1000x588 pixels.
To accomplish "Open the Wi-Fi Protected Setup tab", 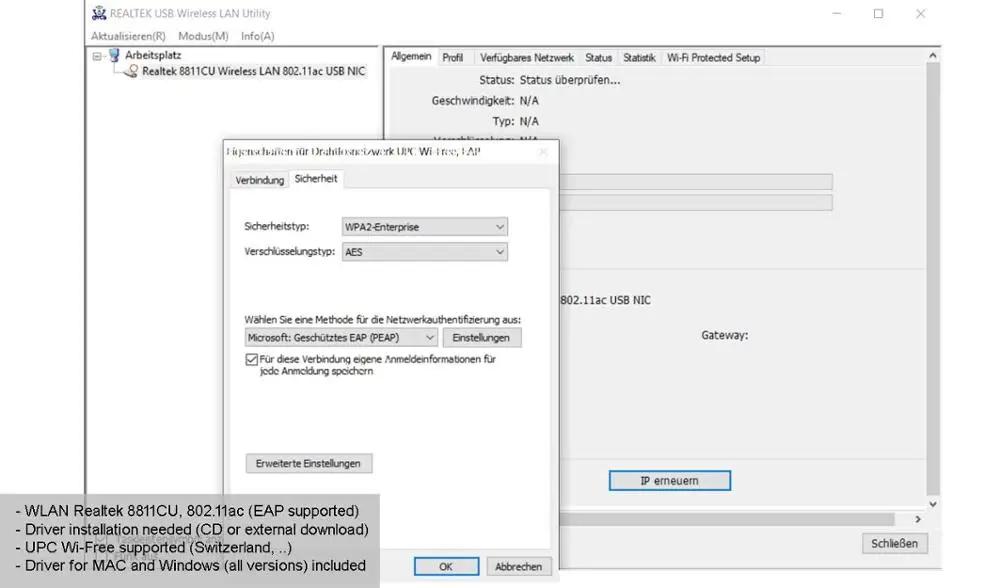I will coord(714,57).
